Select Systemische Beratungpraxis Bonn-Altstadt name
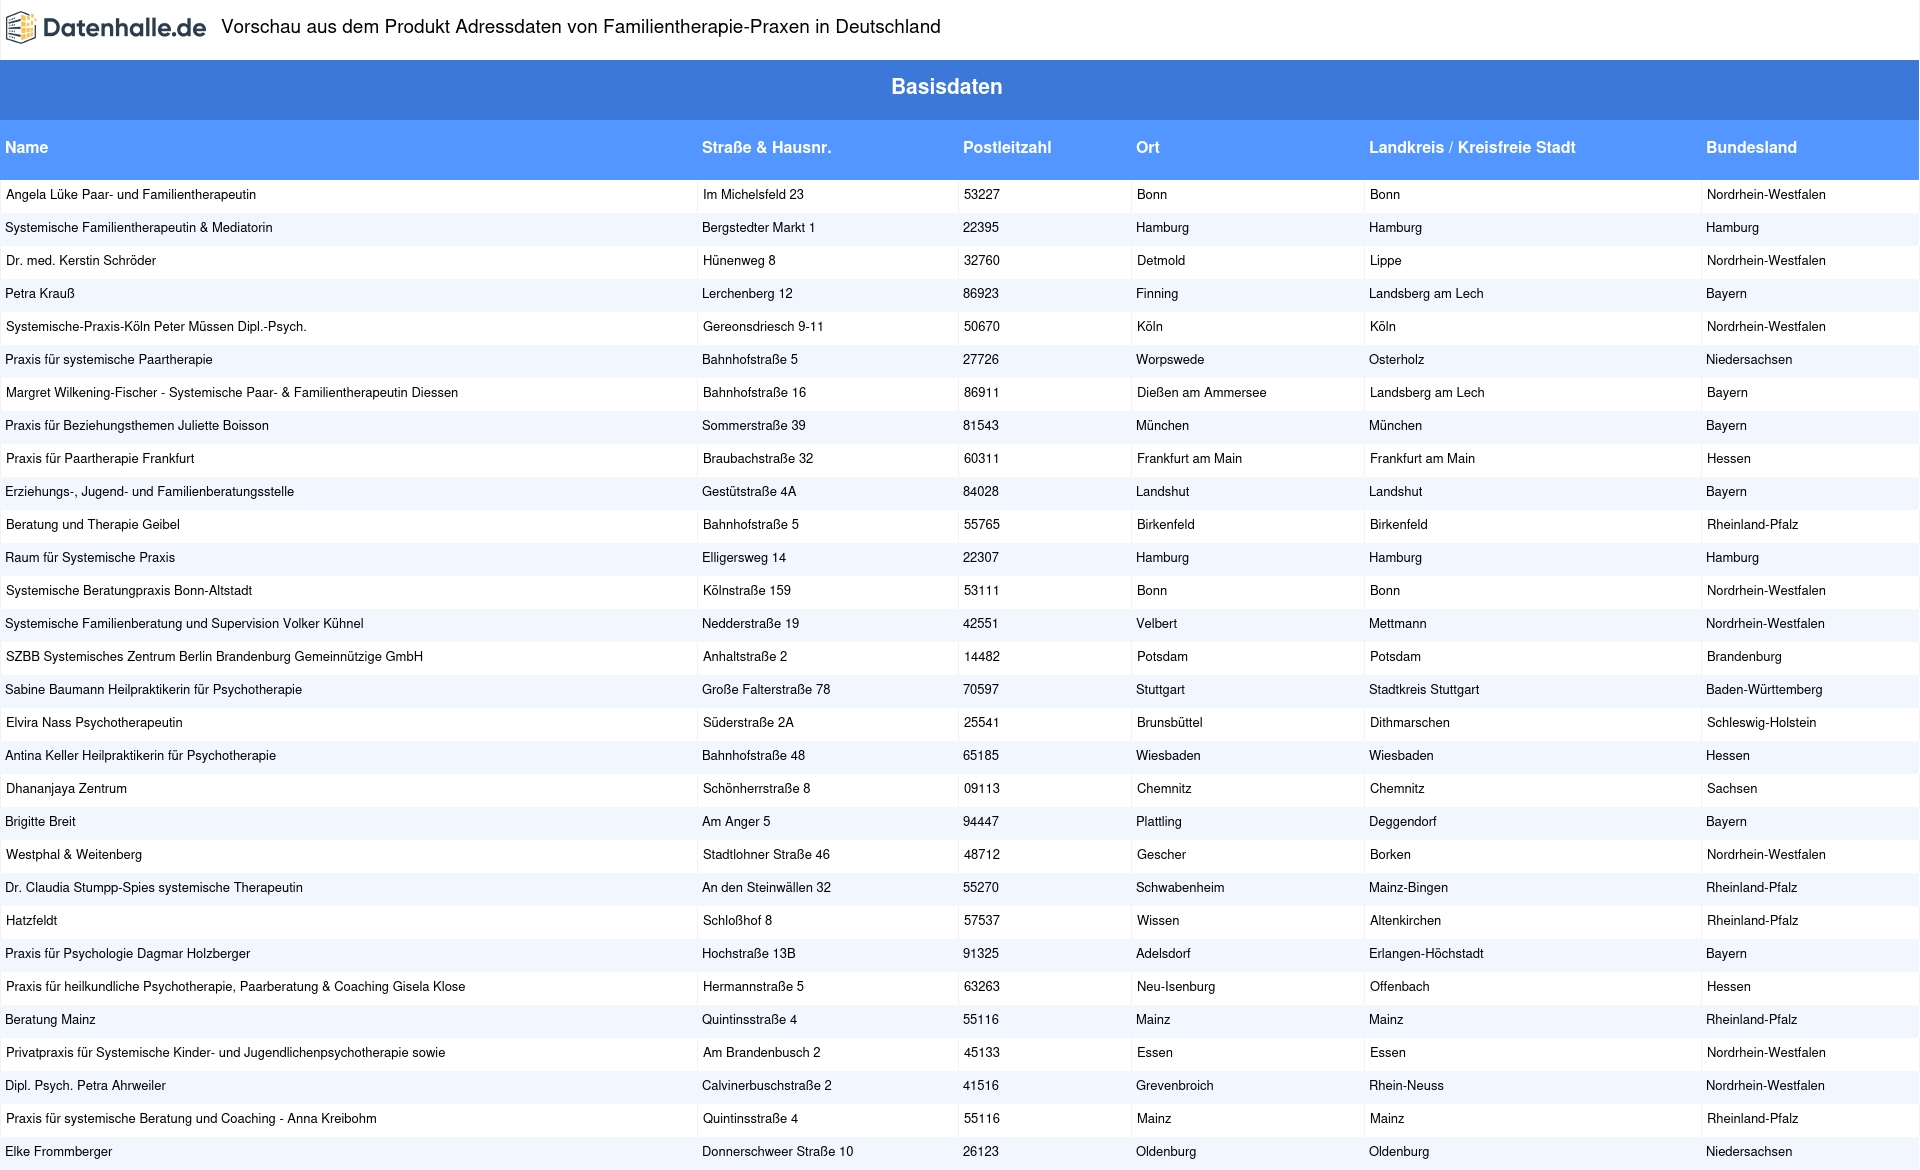1920x1170 pixels. [129, 591]
